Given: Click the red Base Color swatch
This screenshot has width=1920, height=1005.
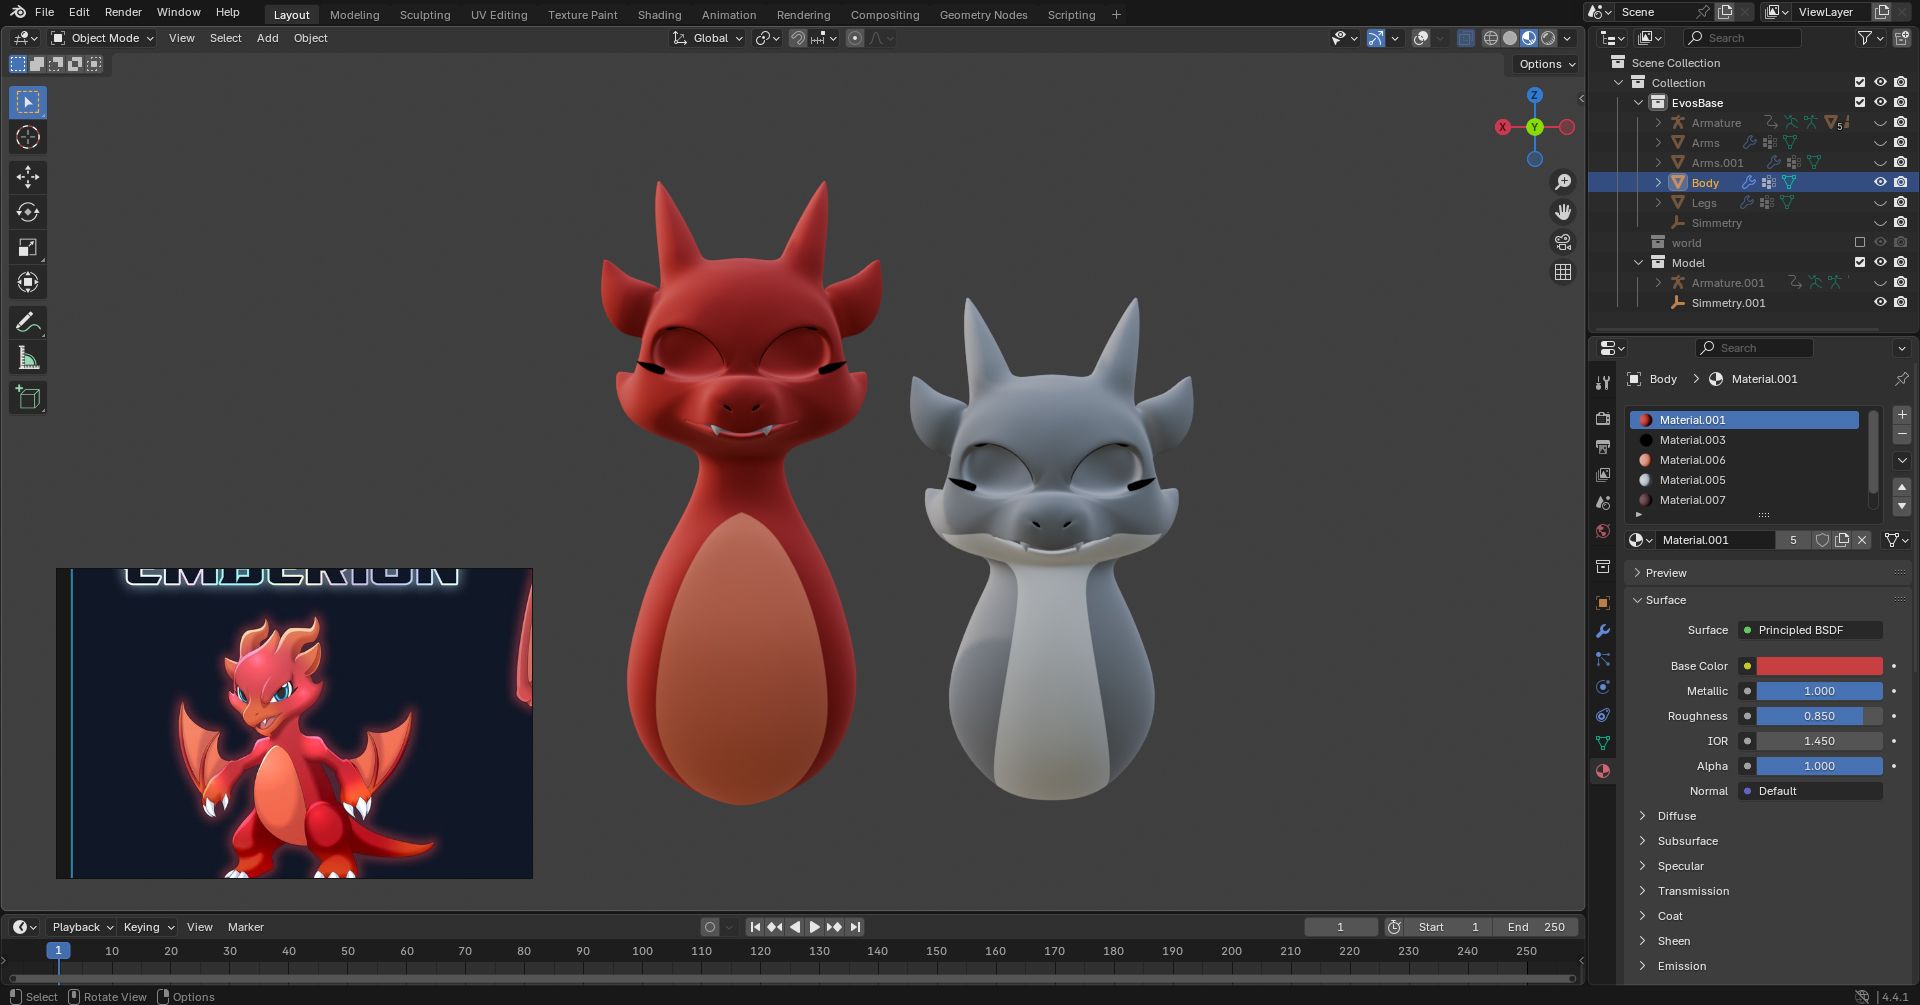Looking at the screenshot, I should point(1819,666).
